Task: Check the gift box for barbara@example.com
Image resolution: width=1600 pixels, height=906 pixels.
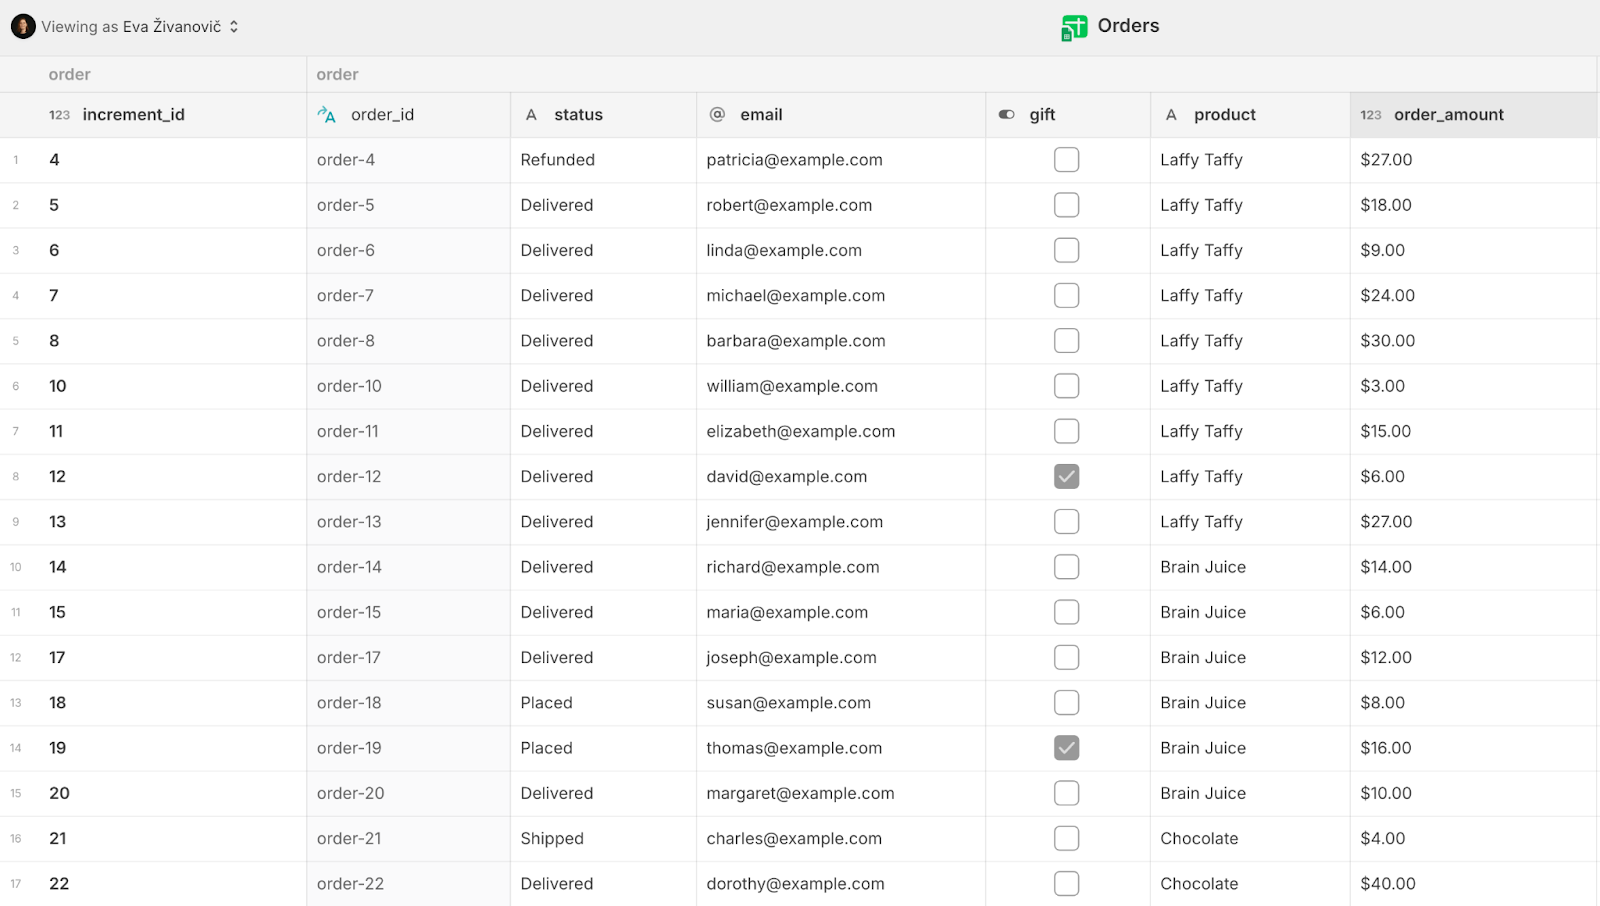Action: point(1067,341)
